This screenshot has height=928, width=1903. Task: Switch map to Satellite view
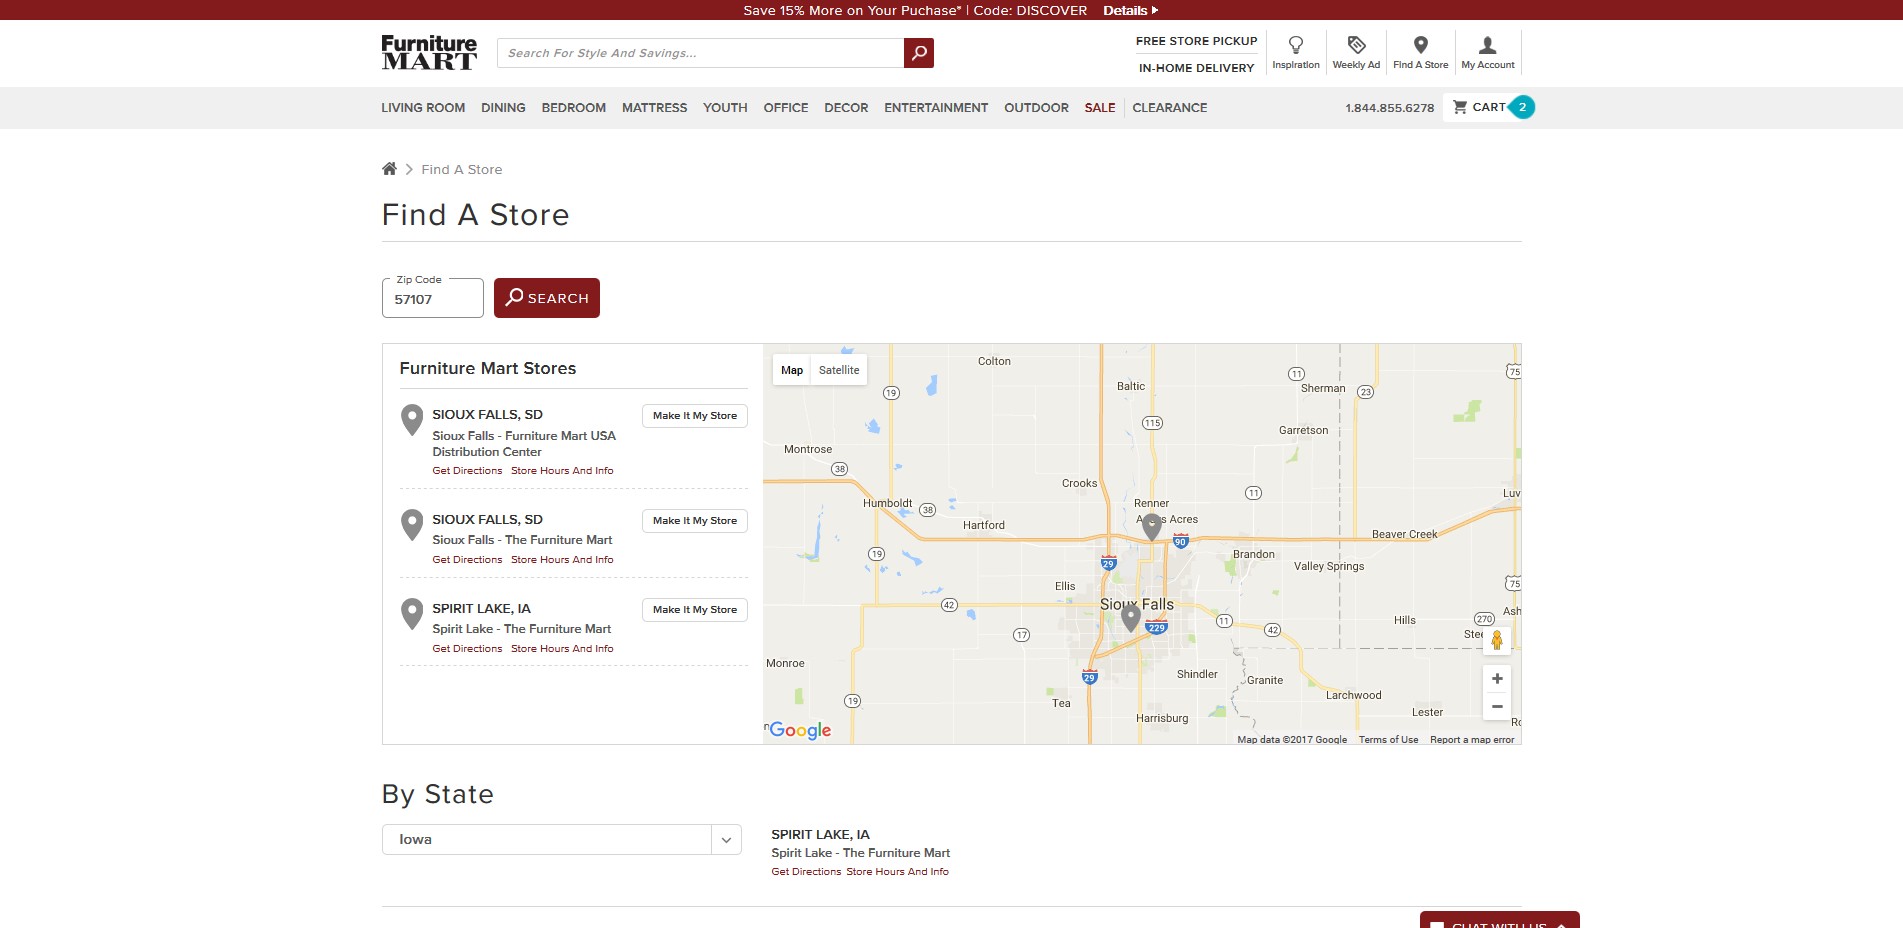point(839,370)
